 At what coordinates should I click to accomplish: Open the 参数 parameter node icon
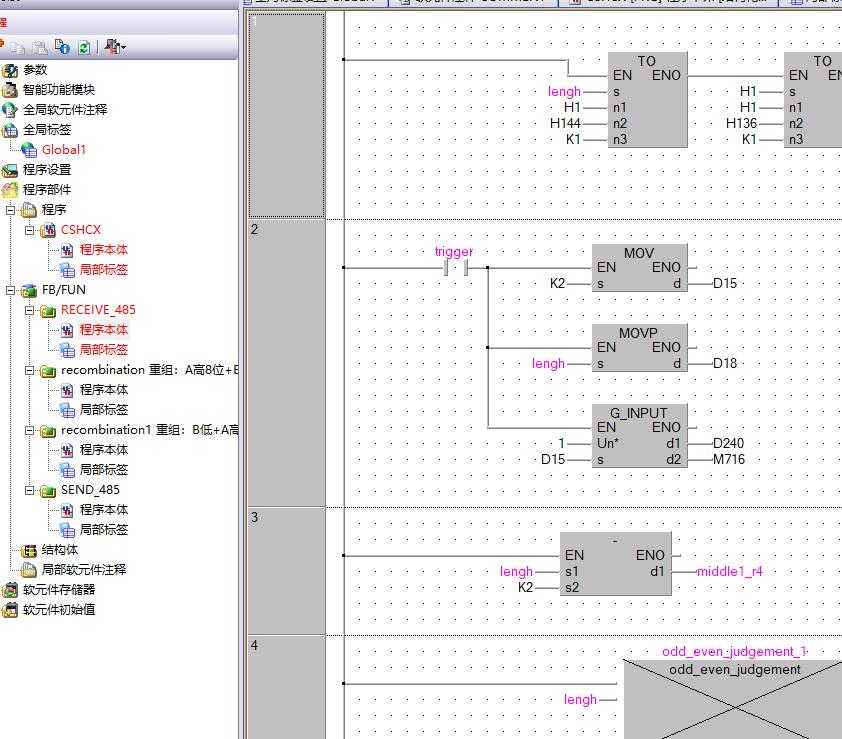11,70
